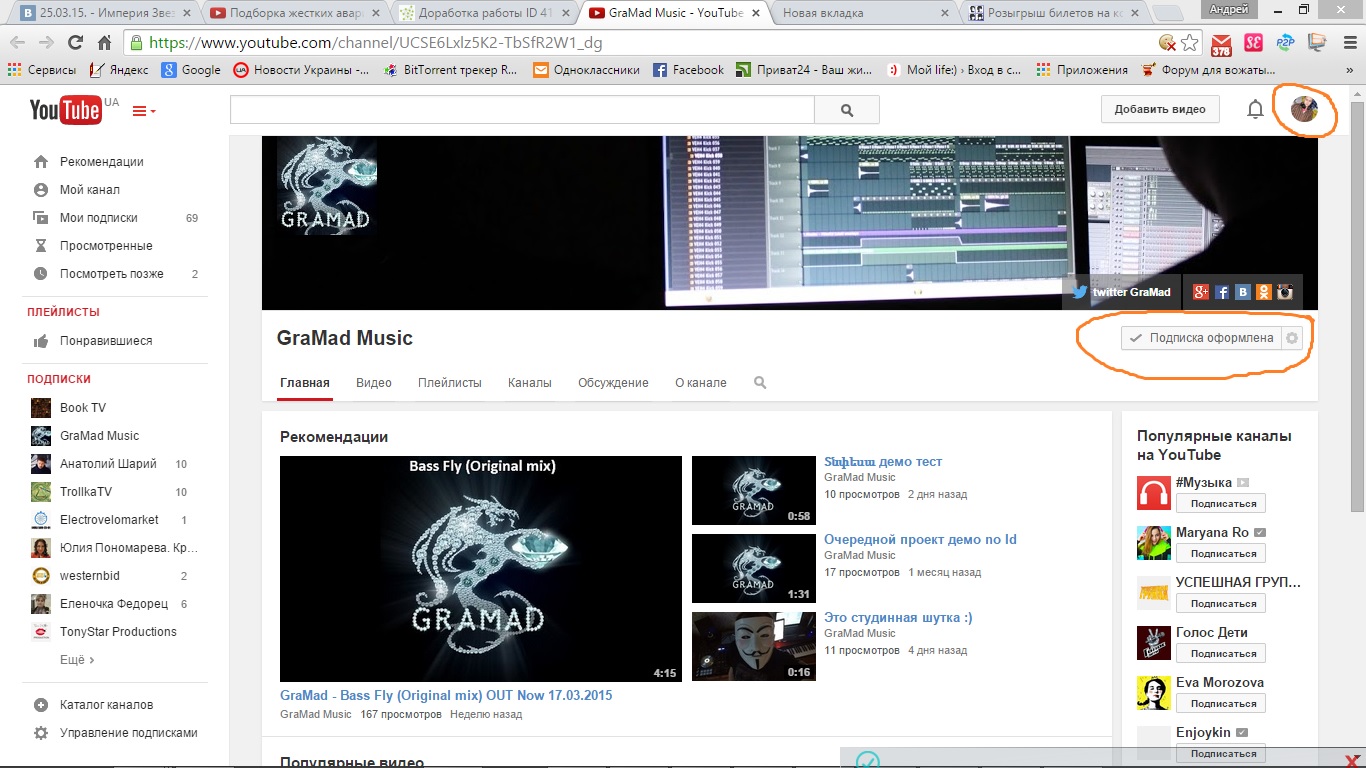Click the browser forward arrow
Screen dimensions: 1366x768
[x=46, y=43]
